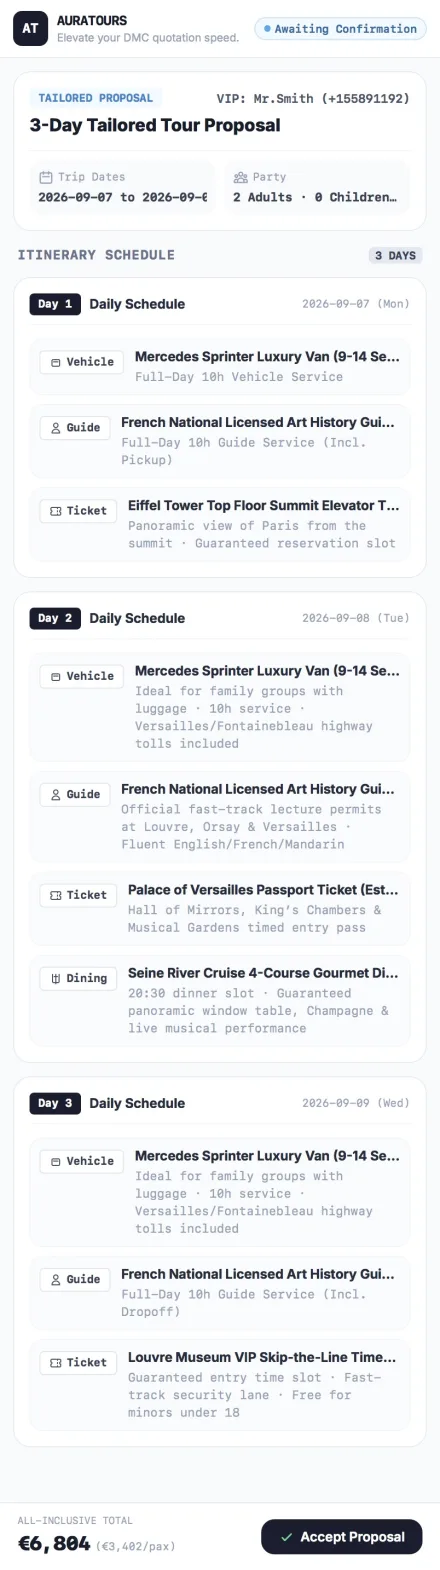Image resolution: width=440 pixels, height=1570 pixels.
Task: Click the Day 2 Dining tag icon
Action: [56, 978]
